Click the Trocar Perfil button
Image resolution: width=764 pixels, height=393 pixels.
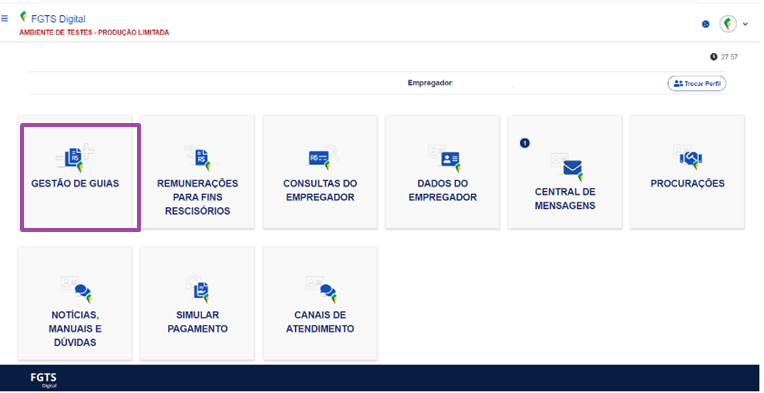tap(697, 83)
